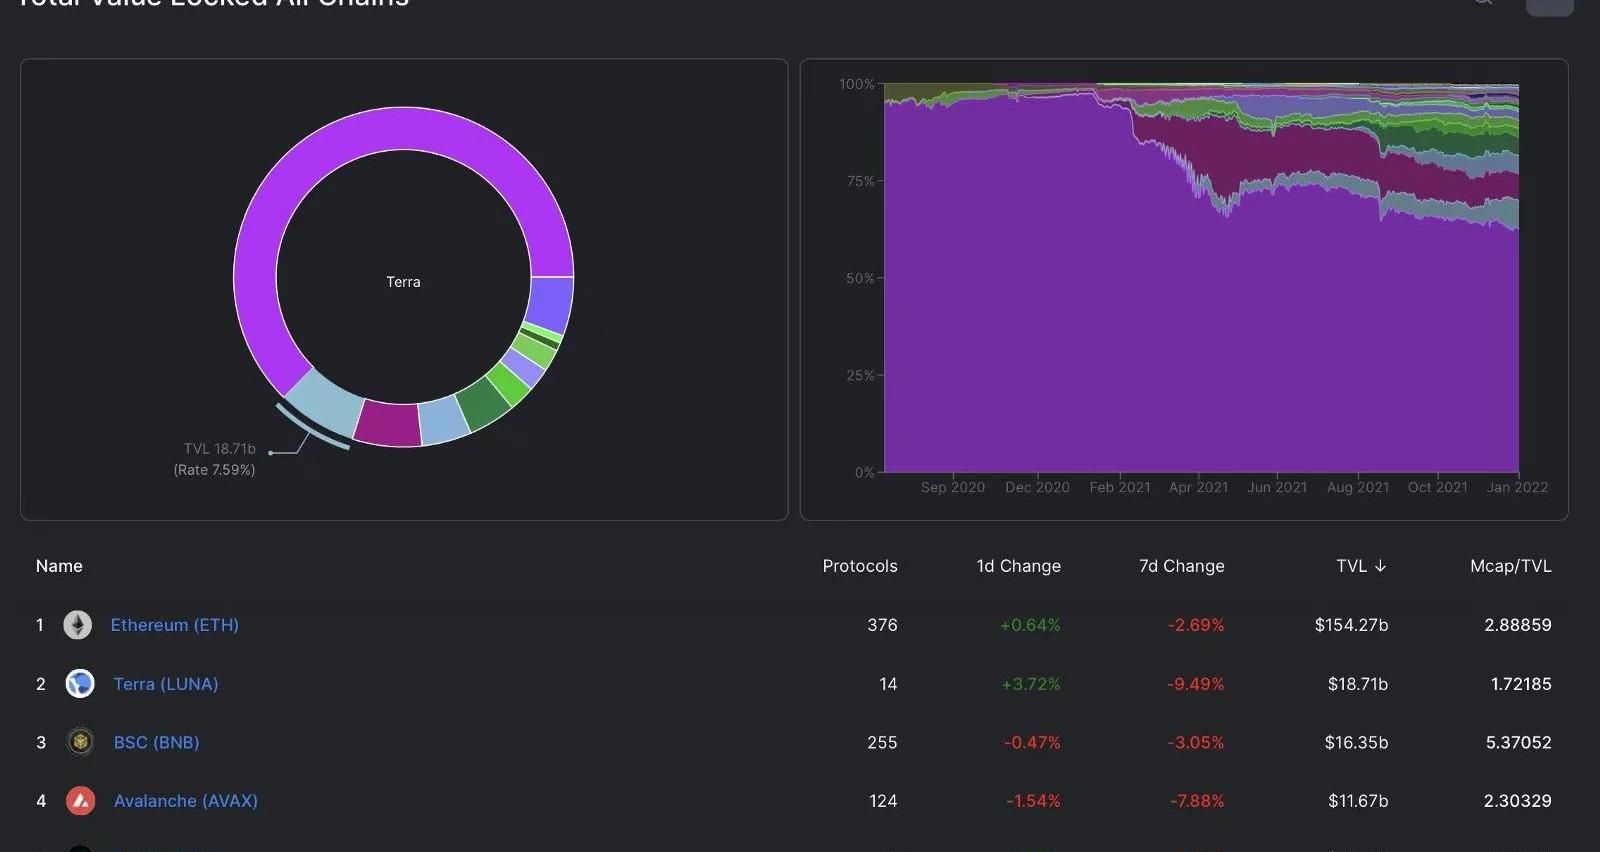Click Terra's 1d change +3.72%
Image resolution: width=1600 pixels, height=852 pixels.
tap(1031, 684)
